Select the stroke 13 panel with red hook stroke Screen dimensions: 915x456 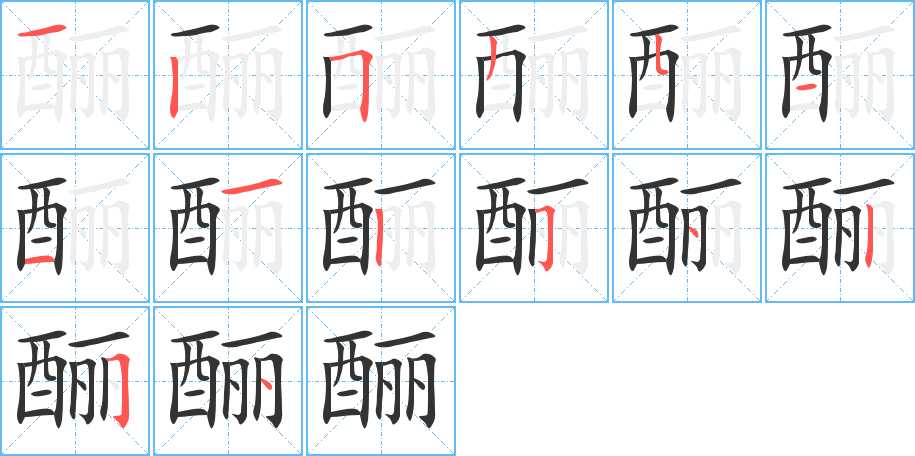[75, 381]
